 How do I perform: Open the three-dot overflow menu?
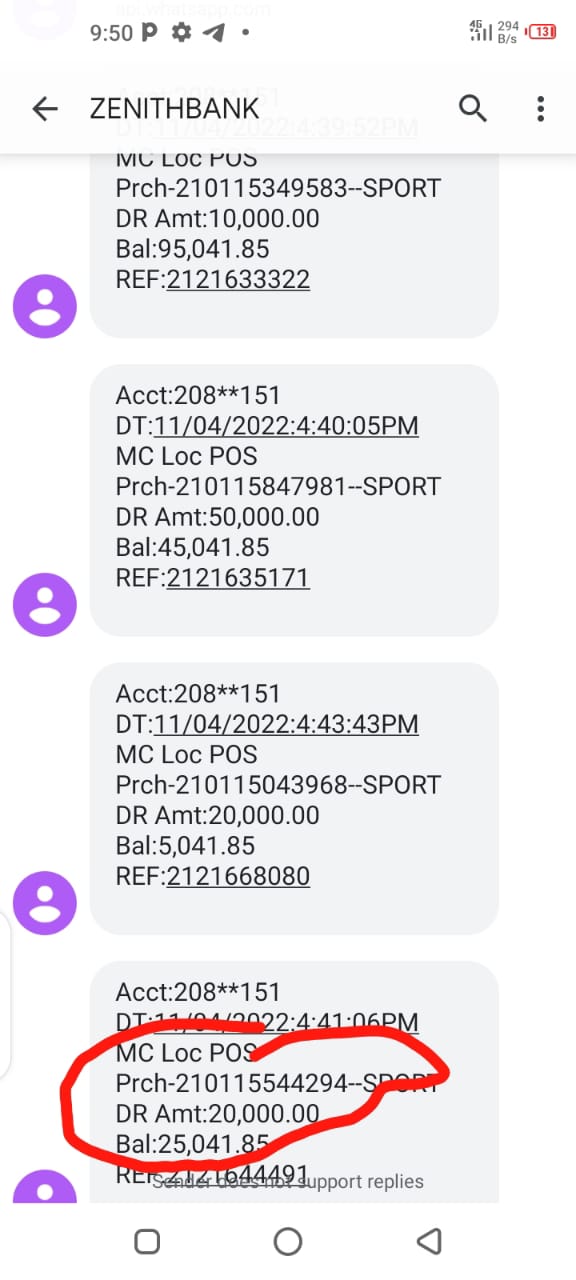(x=540, y=108)
